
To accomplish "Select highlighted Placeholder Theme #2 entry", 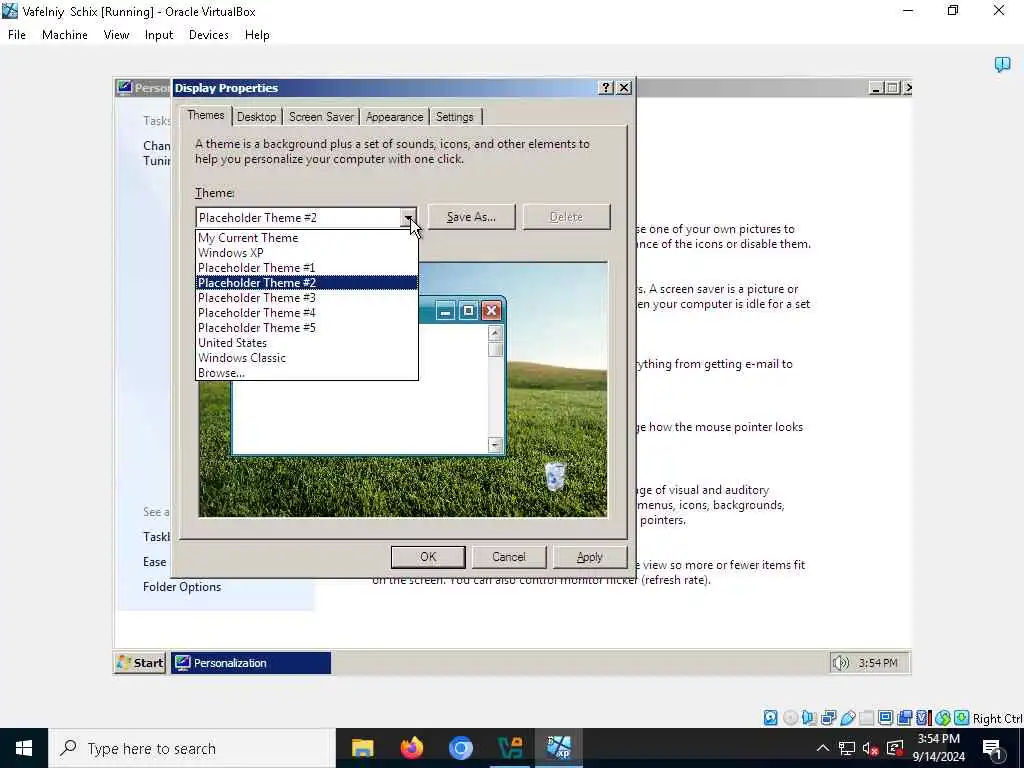I will (x=306, y=283).
